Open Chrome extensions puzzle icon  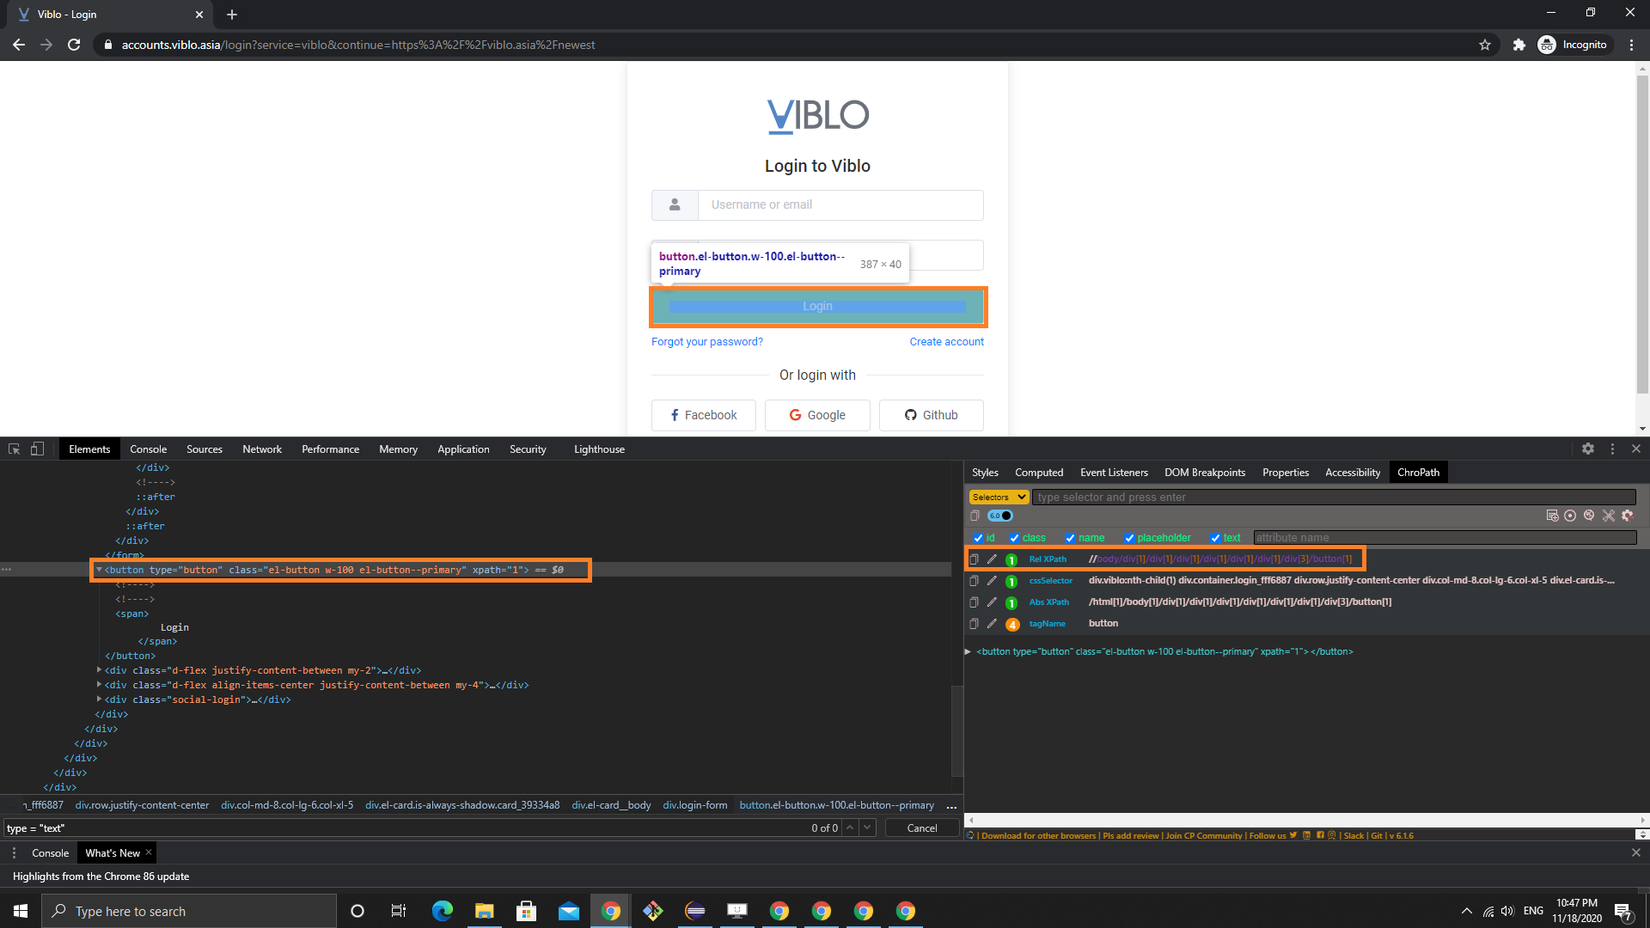point(1519,45)
